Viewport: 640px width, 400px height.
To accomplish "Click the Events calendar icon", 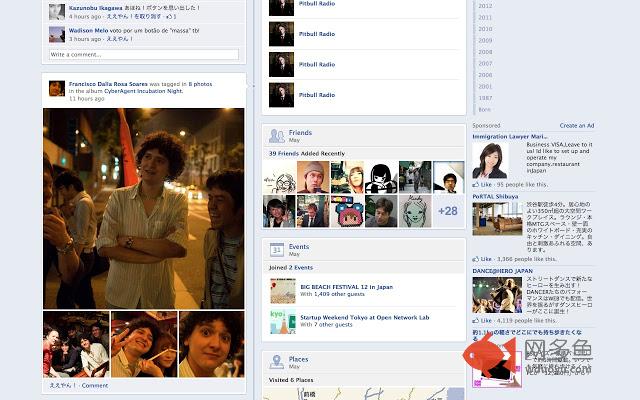I will coord(277,250).
